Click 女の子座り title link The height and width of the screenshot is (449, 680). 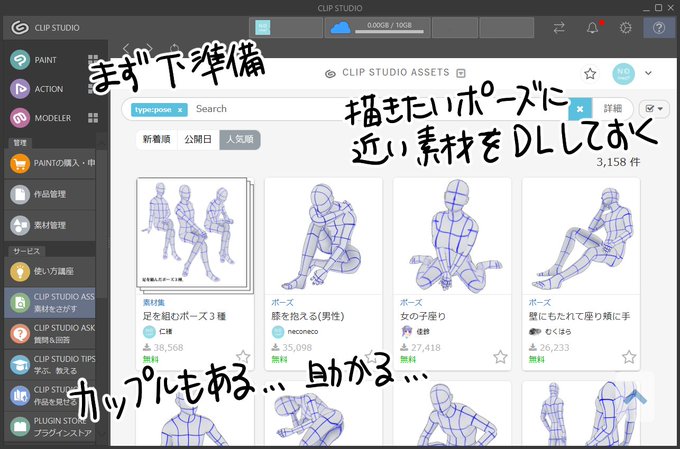422,316
